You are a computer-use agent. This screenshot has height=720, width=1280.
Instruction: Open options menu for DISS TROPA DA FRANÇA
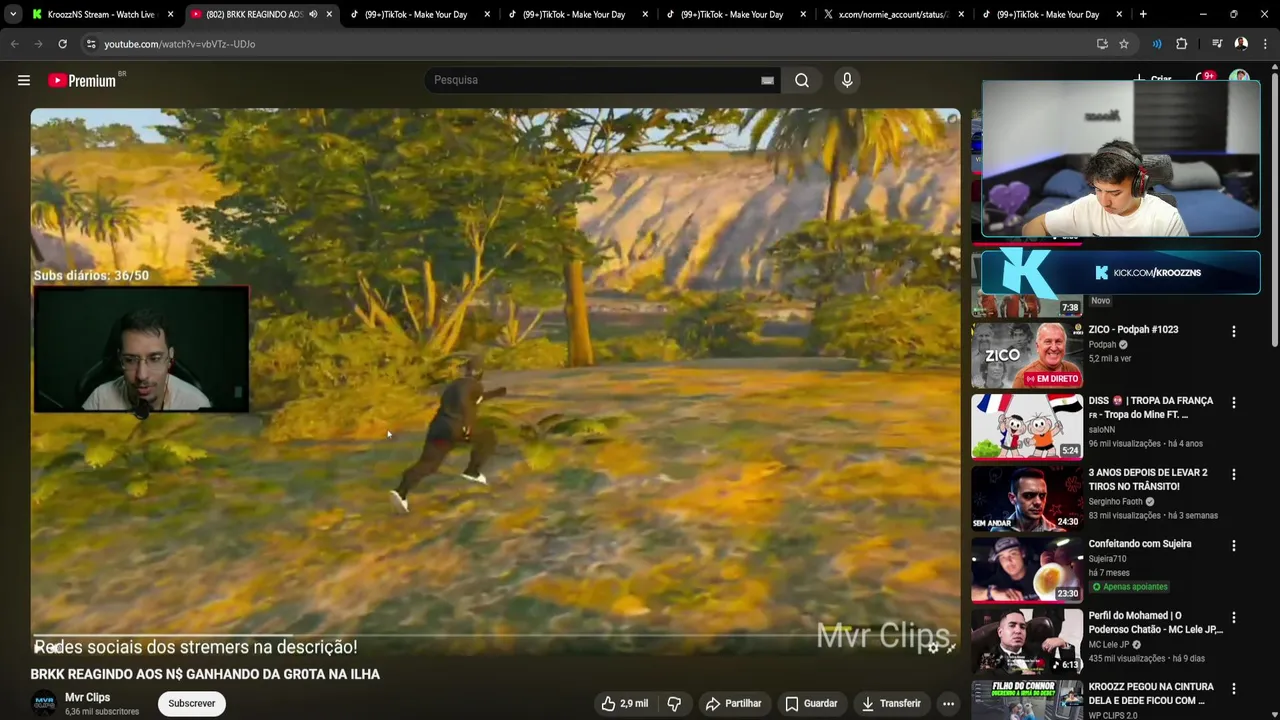[x=1233, y=402]
